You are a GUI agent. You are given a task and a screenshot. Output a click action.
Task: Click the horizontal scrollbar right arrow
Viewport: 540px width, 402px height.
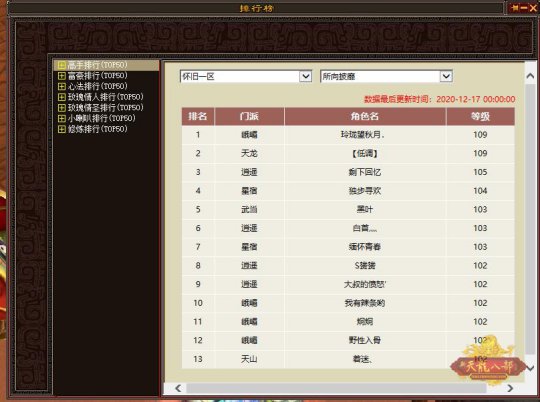coord(510,389)
